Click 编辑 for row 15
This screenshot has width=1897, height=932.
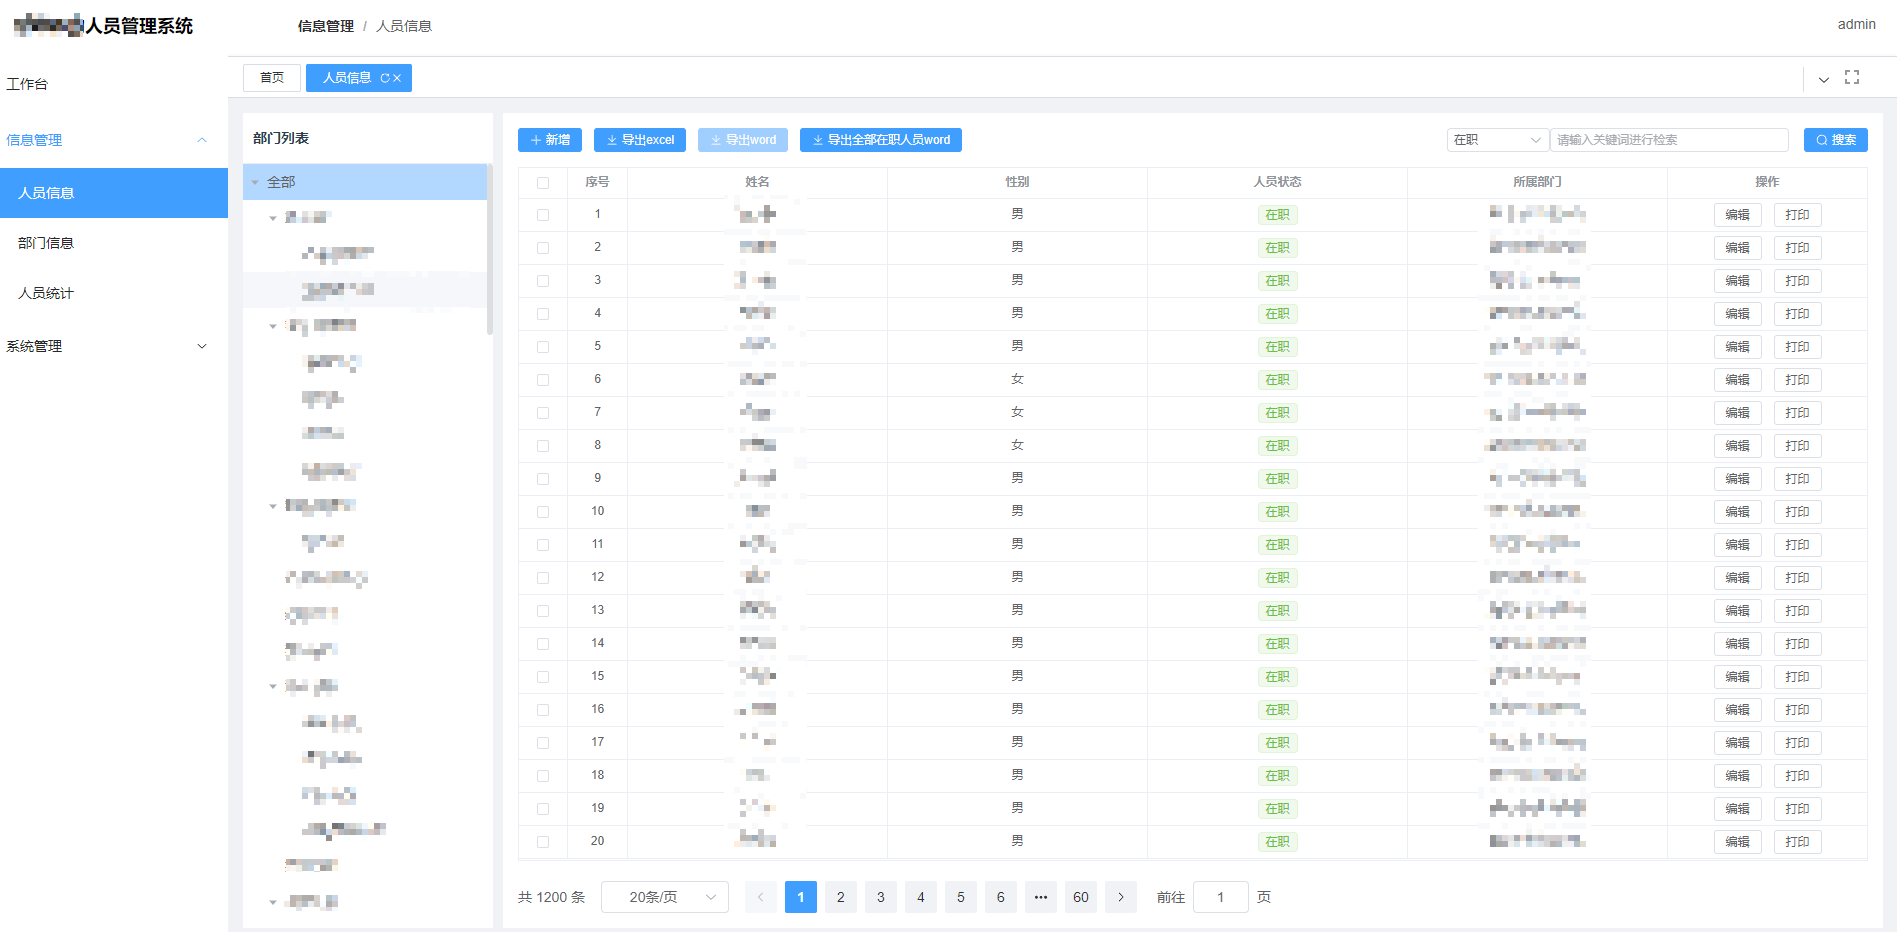(1738, 677)
